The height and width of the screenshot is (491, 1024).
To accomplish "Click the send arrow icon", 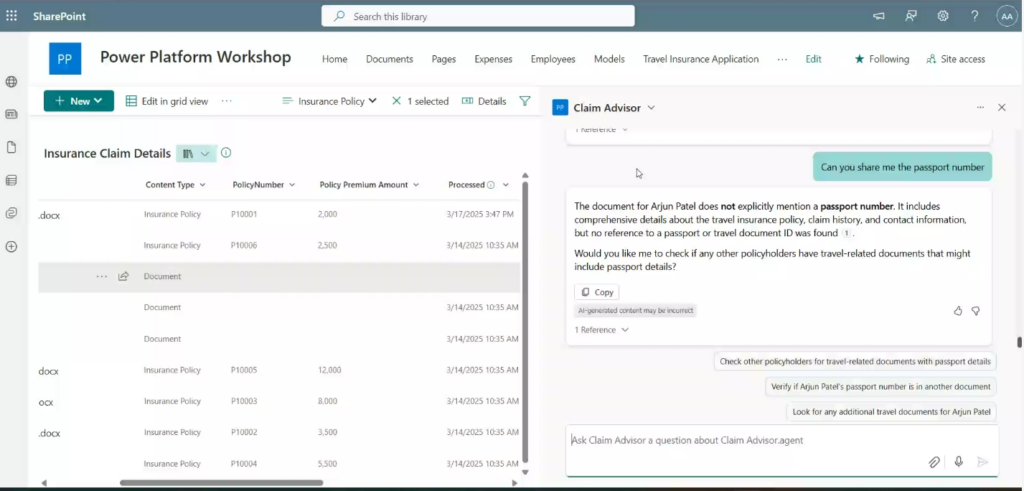I will (982, 462).
